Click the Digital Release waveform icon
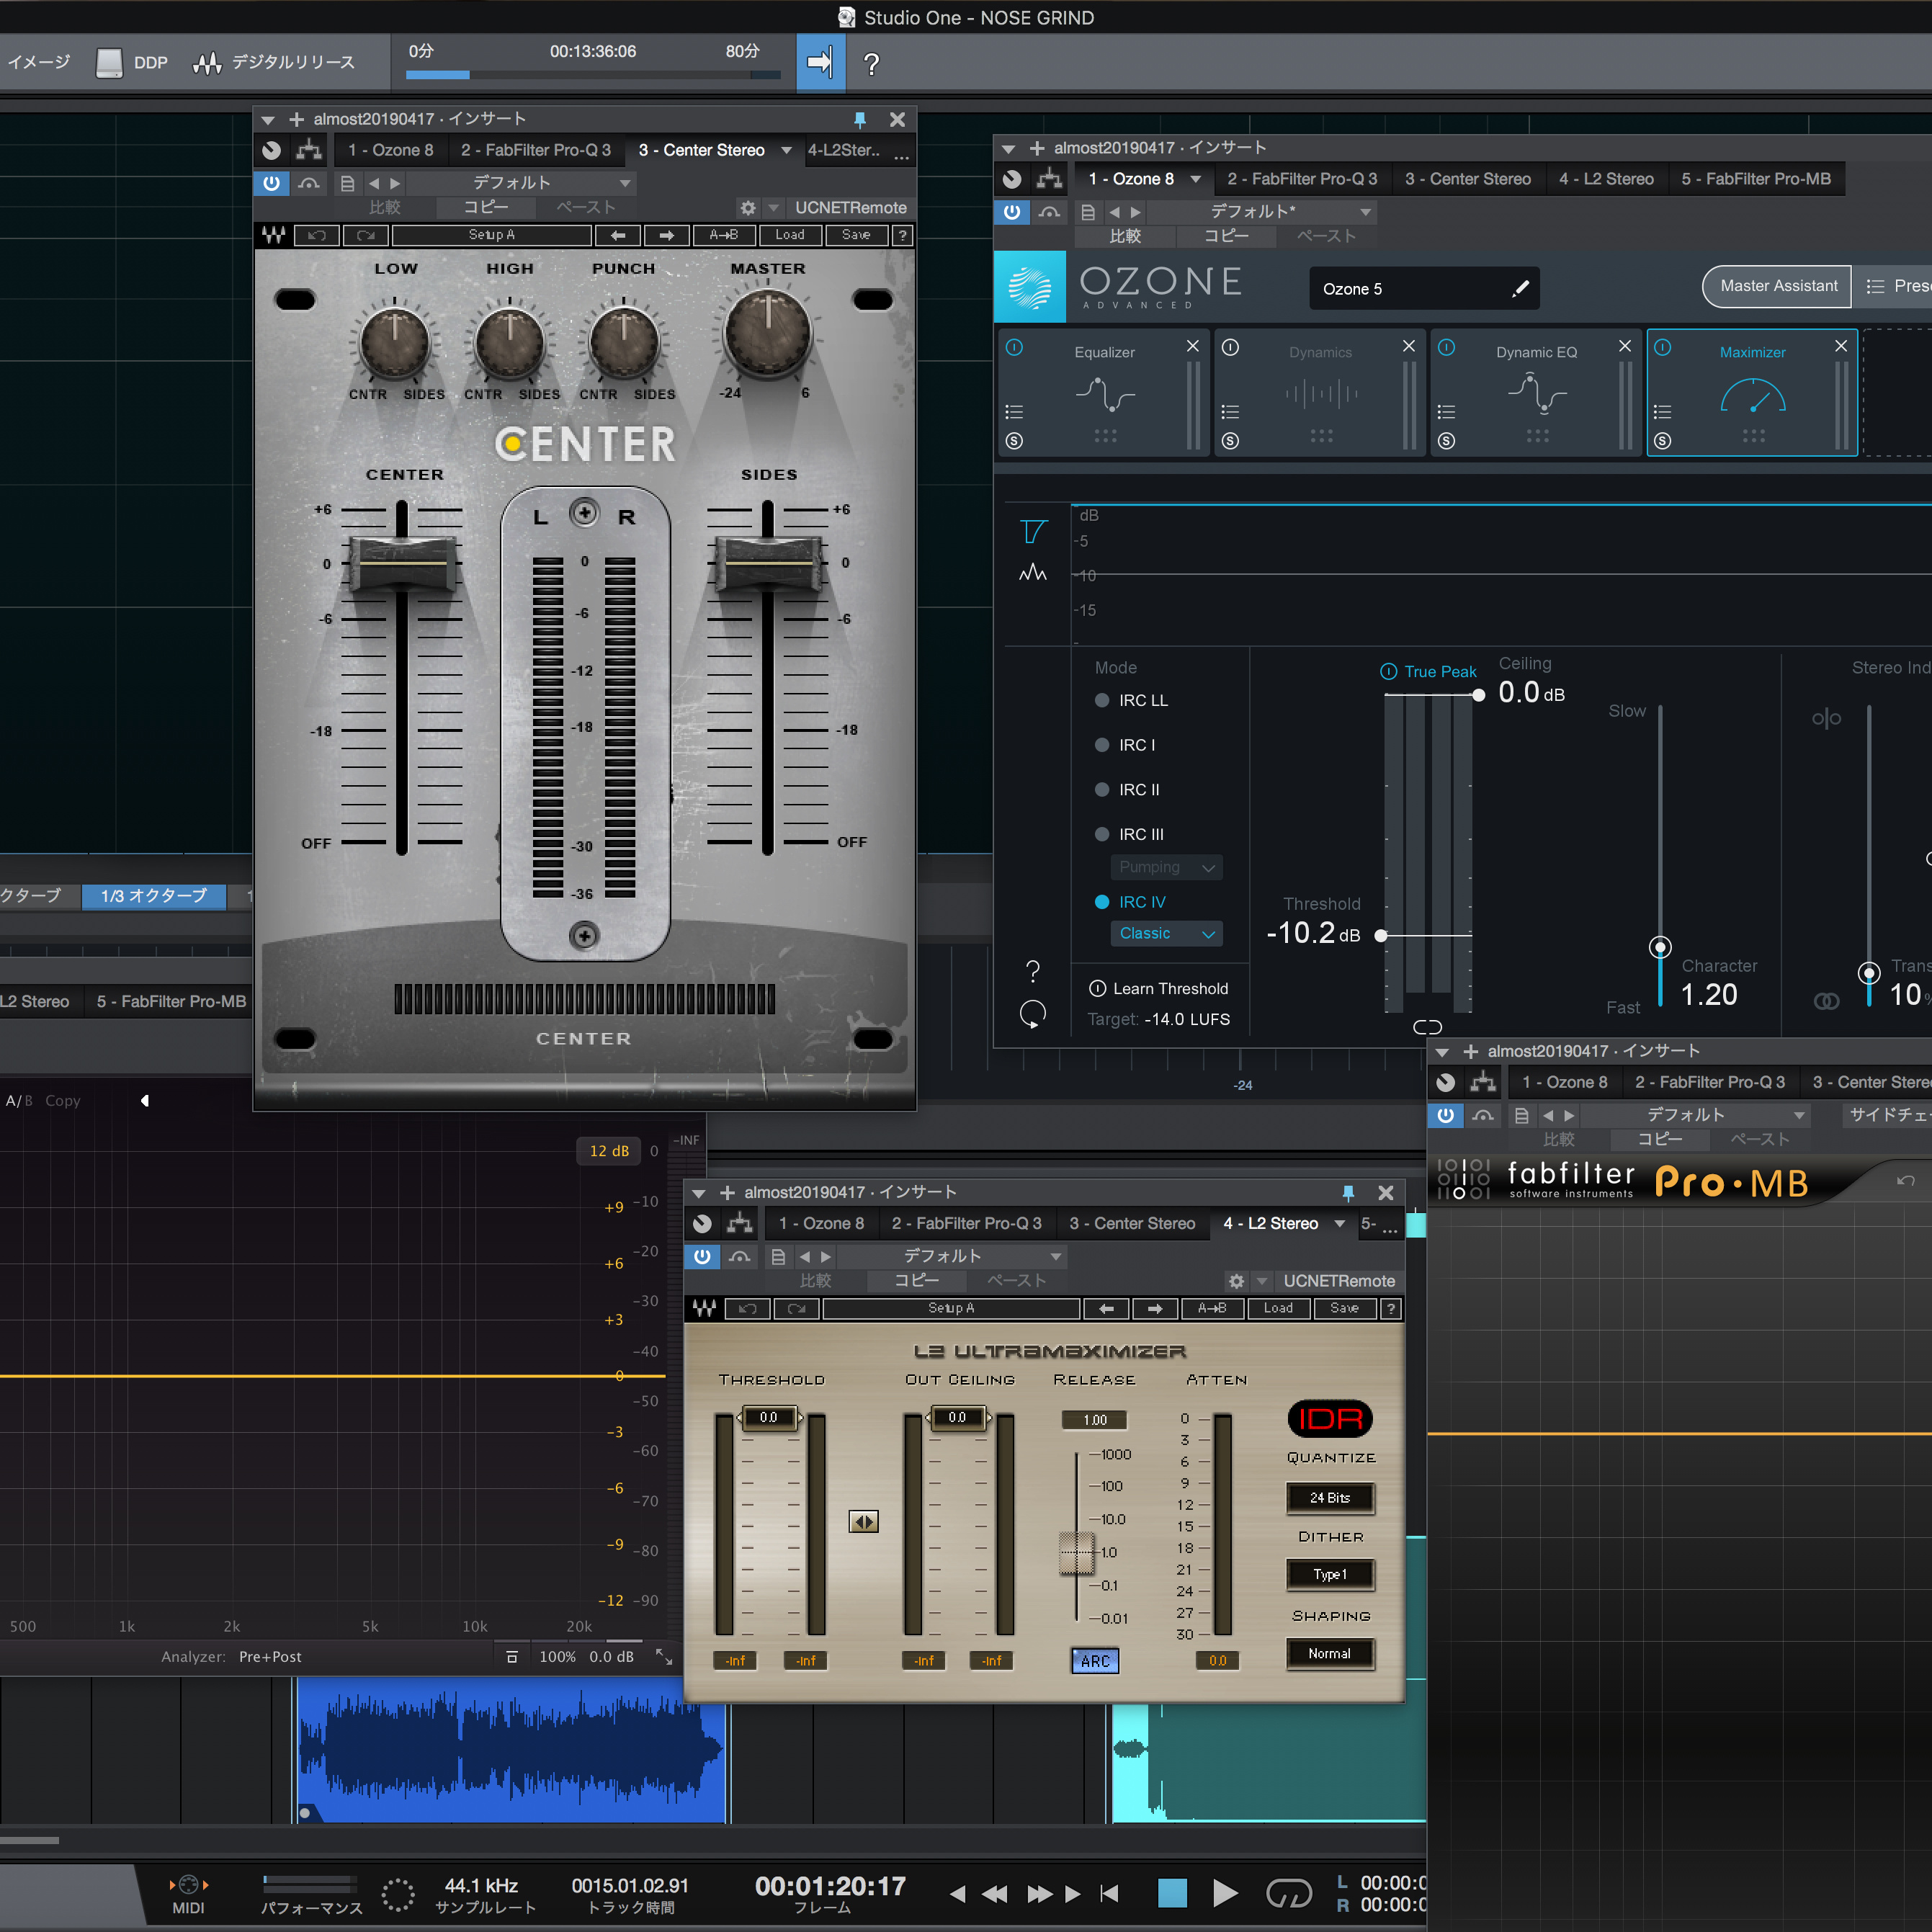The height and width of the screenshot is (1932, 1932). [207, 63]
